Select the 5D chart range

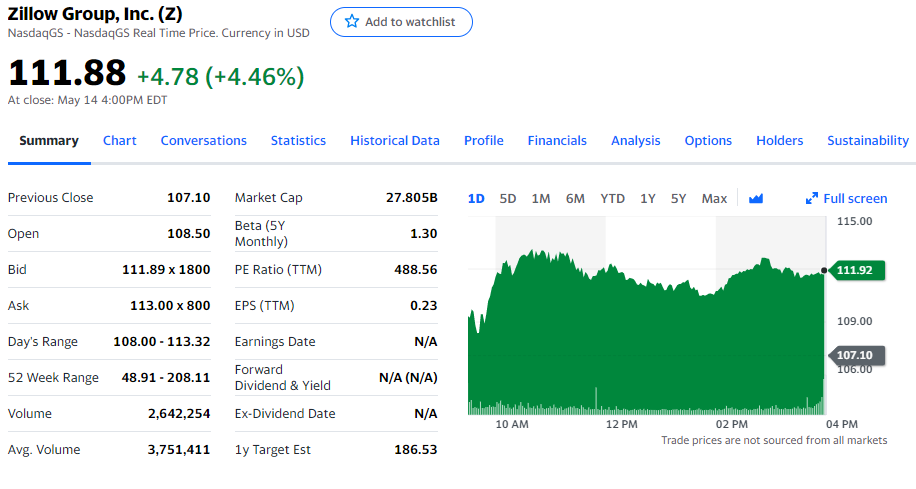(x=508, y=199)
